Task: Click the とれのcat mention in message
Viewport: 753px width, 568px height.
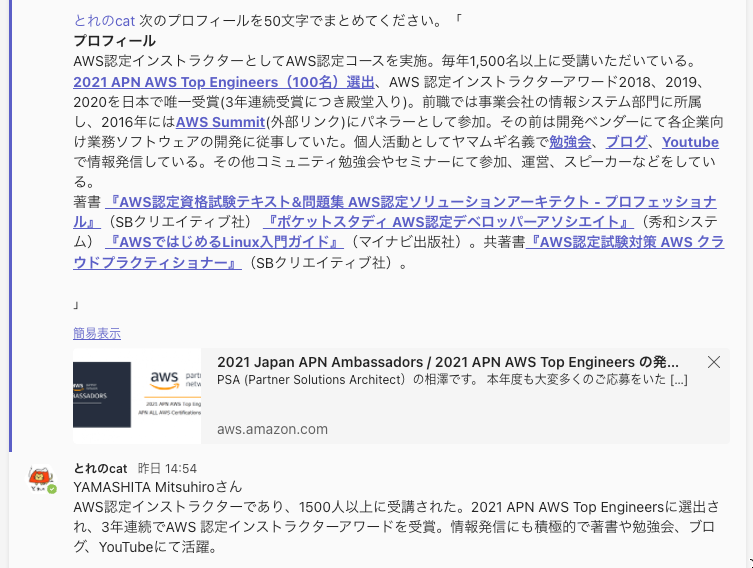Action: (x=105, y=21)
